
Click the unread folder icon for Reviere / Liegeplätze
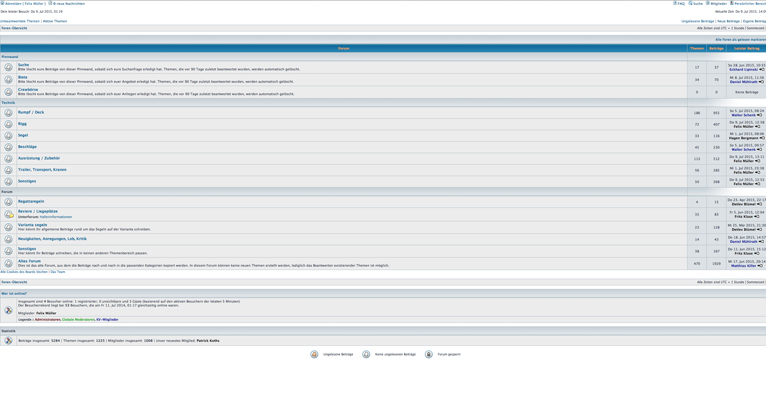tap(8, 214)
